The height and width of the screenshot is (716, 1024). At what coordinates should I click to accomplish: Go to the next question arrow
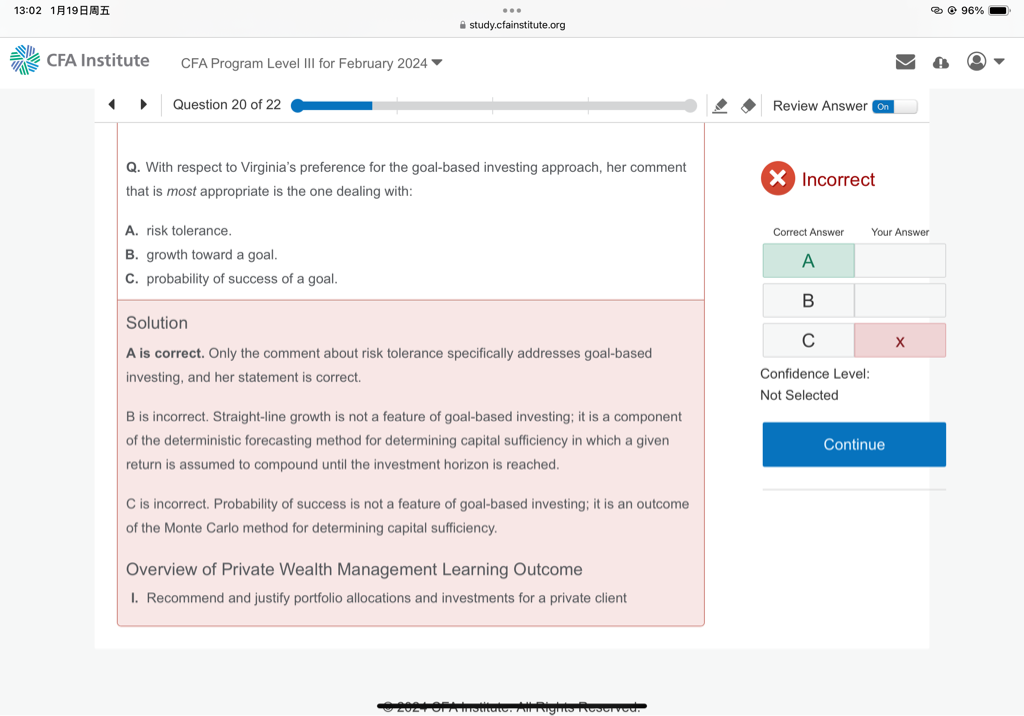(144, 105)
